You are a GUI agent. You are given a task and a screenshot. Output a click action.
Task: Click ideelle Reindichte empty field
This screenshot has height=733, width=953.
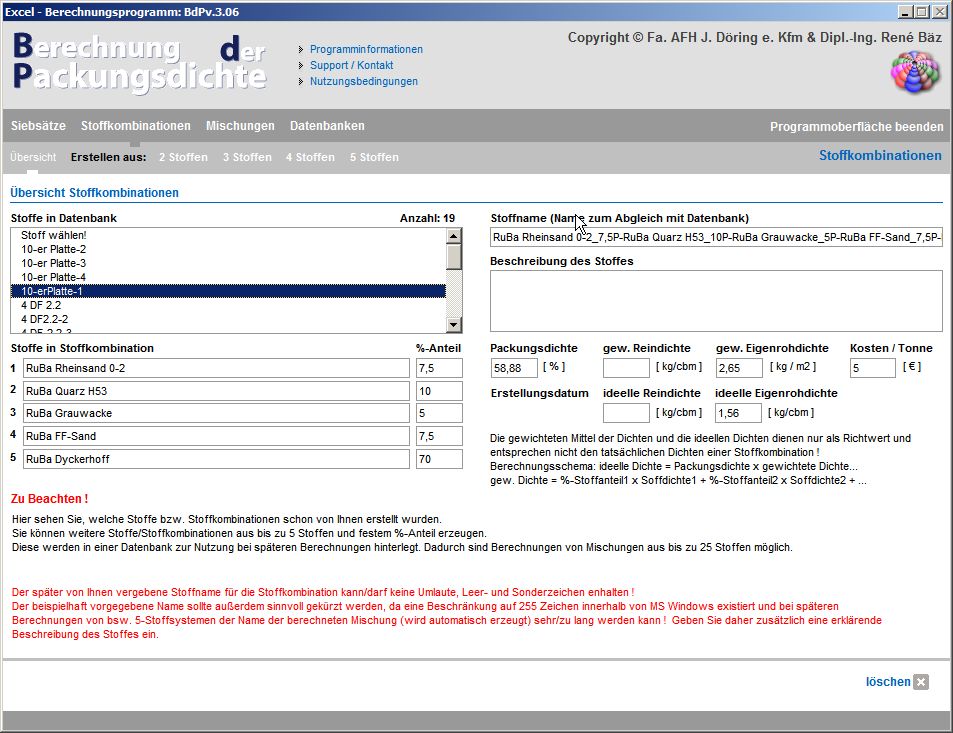(627, 413)
